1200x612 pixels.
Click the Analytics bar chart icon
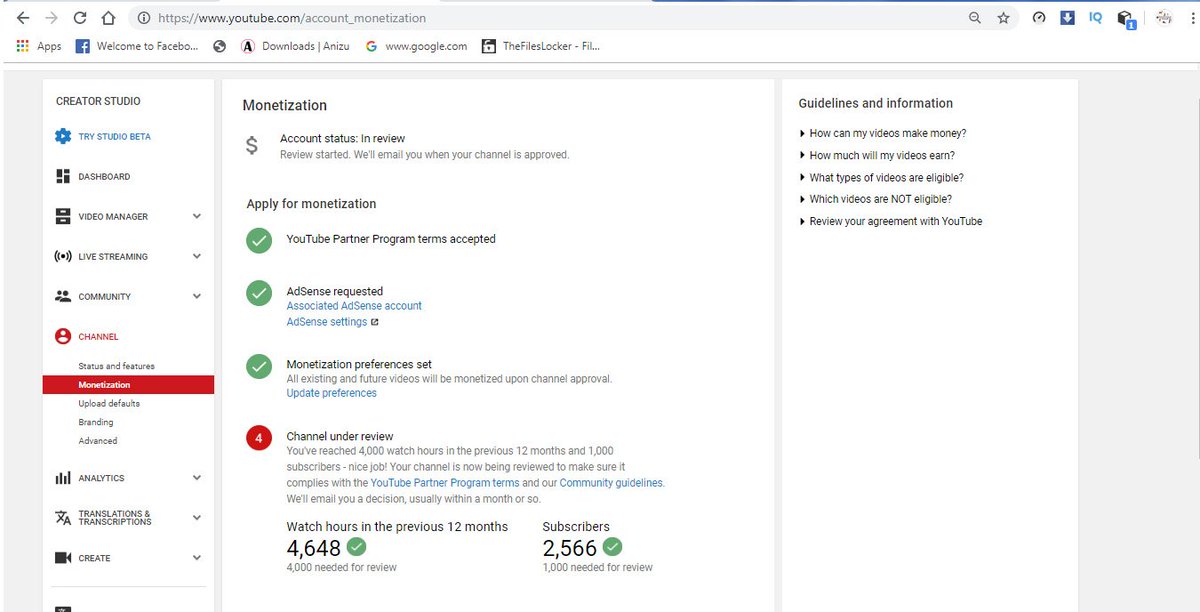[63, 478]
